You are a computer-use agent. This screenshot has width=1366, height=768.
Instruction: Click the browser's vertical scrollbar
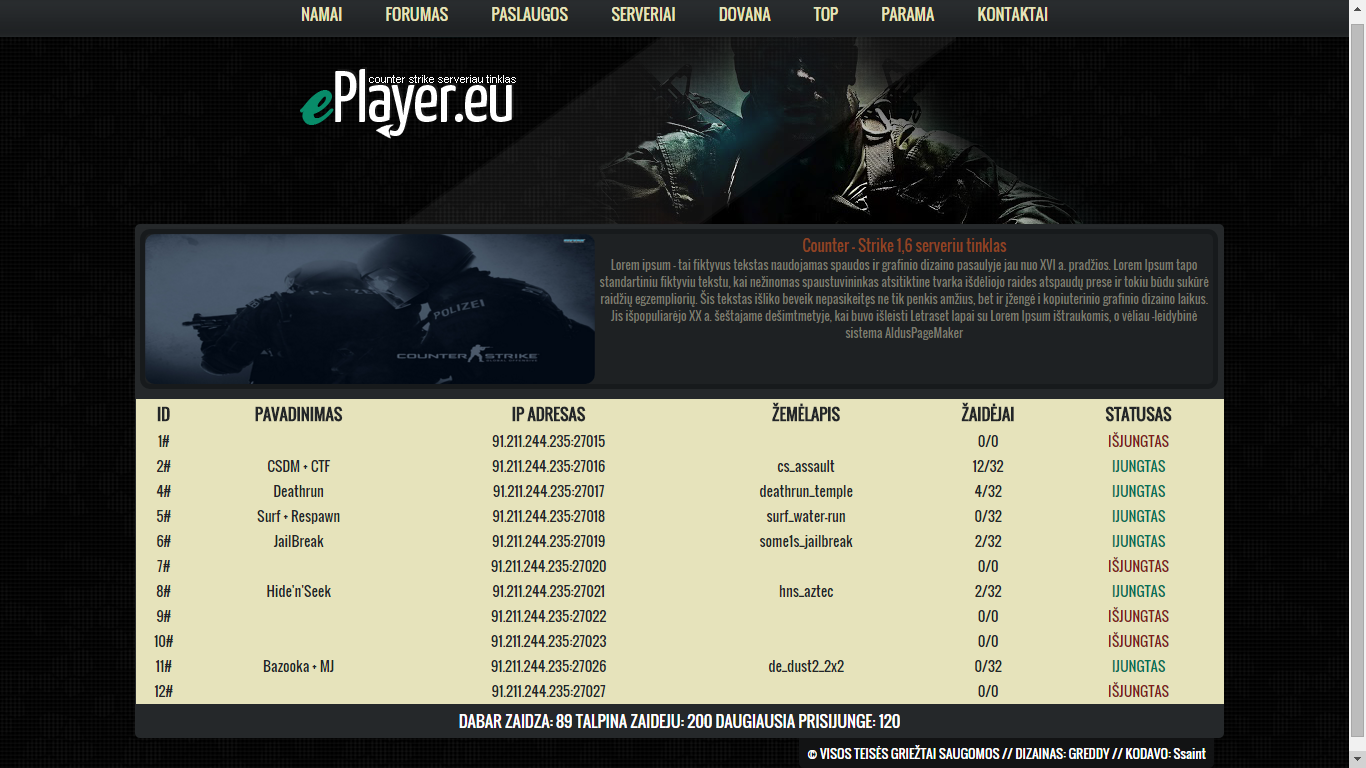(1357, 384)
